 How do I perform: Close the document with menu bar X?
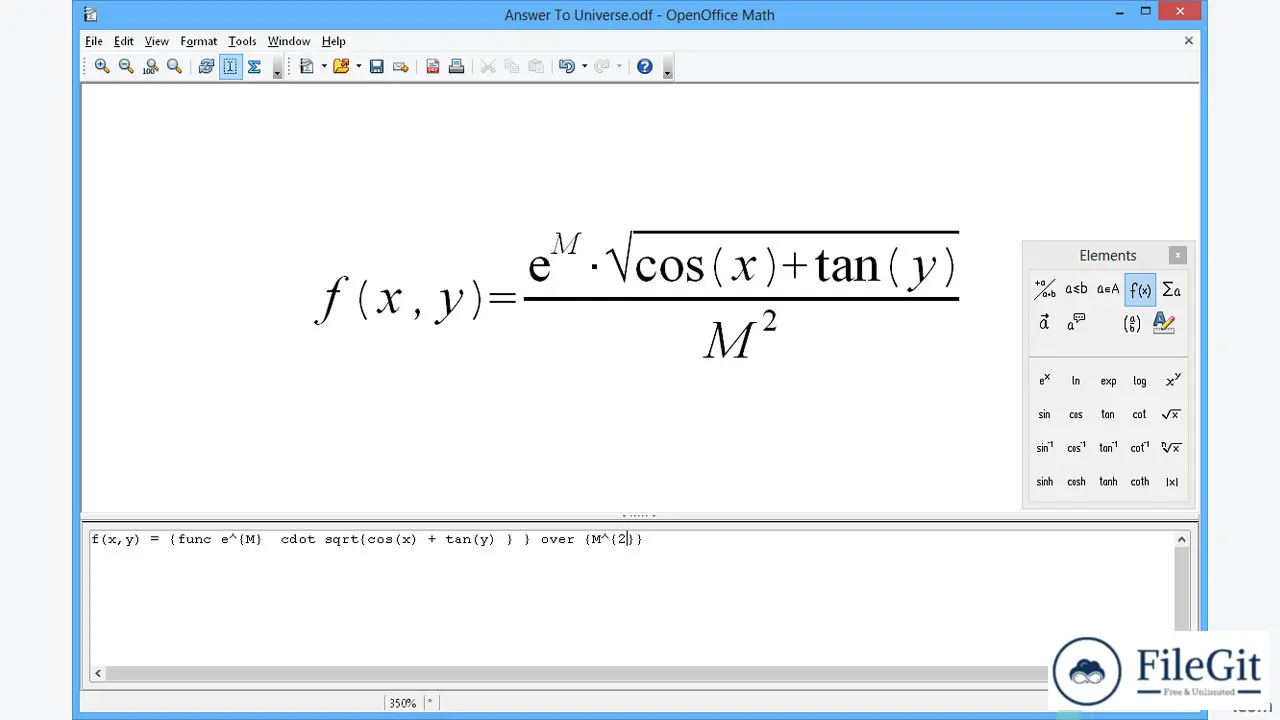click(1189, 41)
